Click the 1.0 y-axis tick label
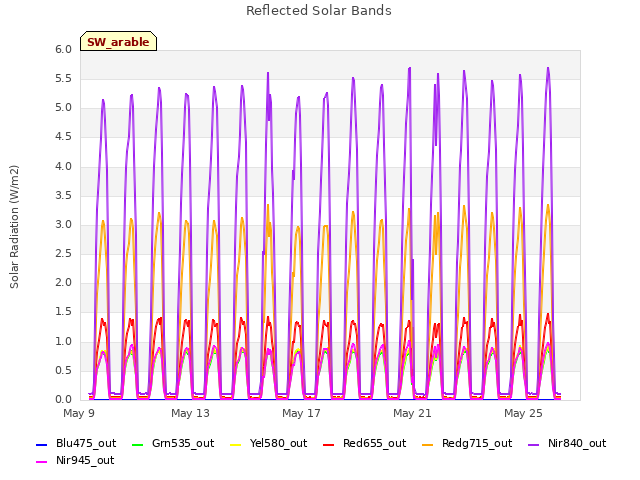The height and width of the screenshot is (480, 640). [x=63, y=341]
